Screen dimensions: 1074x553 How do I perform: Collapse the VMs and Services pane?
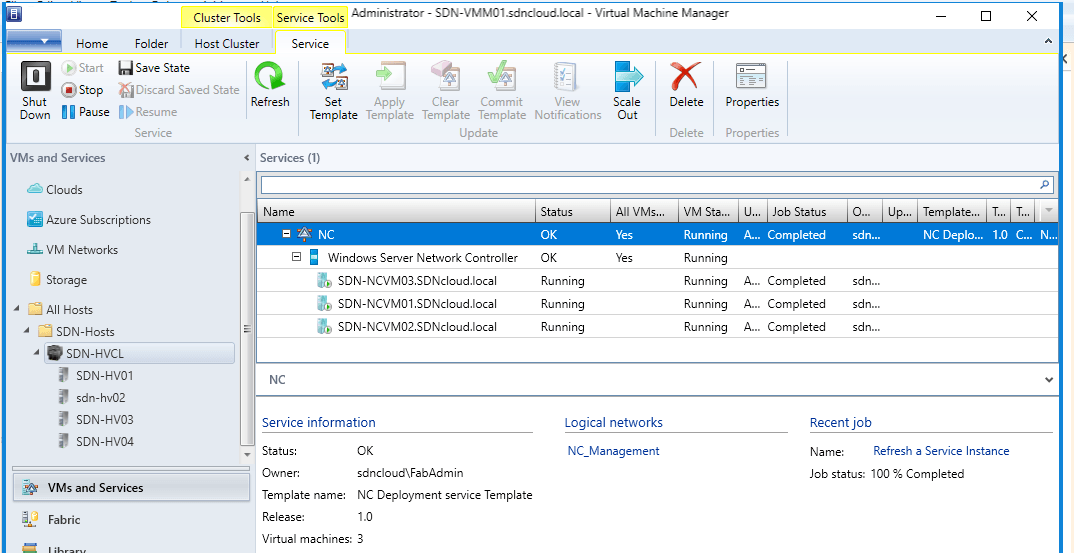coord(247,158)
